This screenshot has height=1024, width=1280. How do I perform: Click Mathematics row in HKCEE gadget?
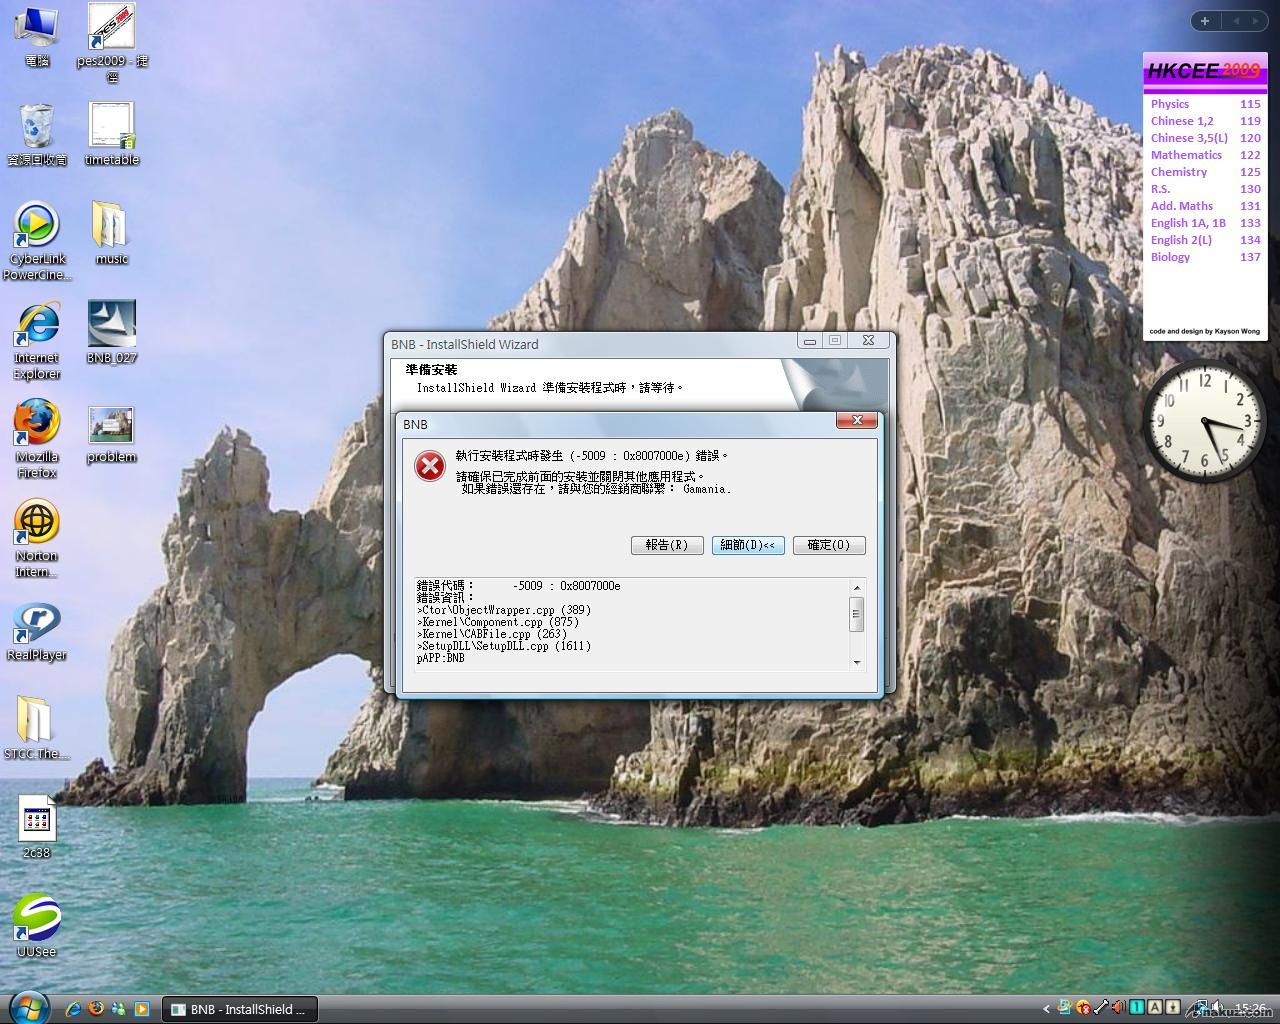point(1205,155)
